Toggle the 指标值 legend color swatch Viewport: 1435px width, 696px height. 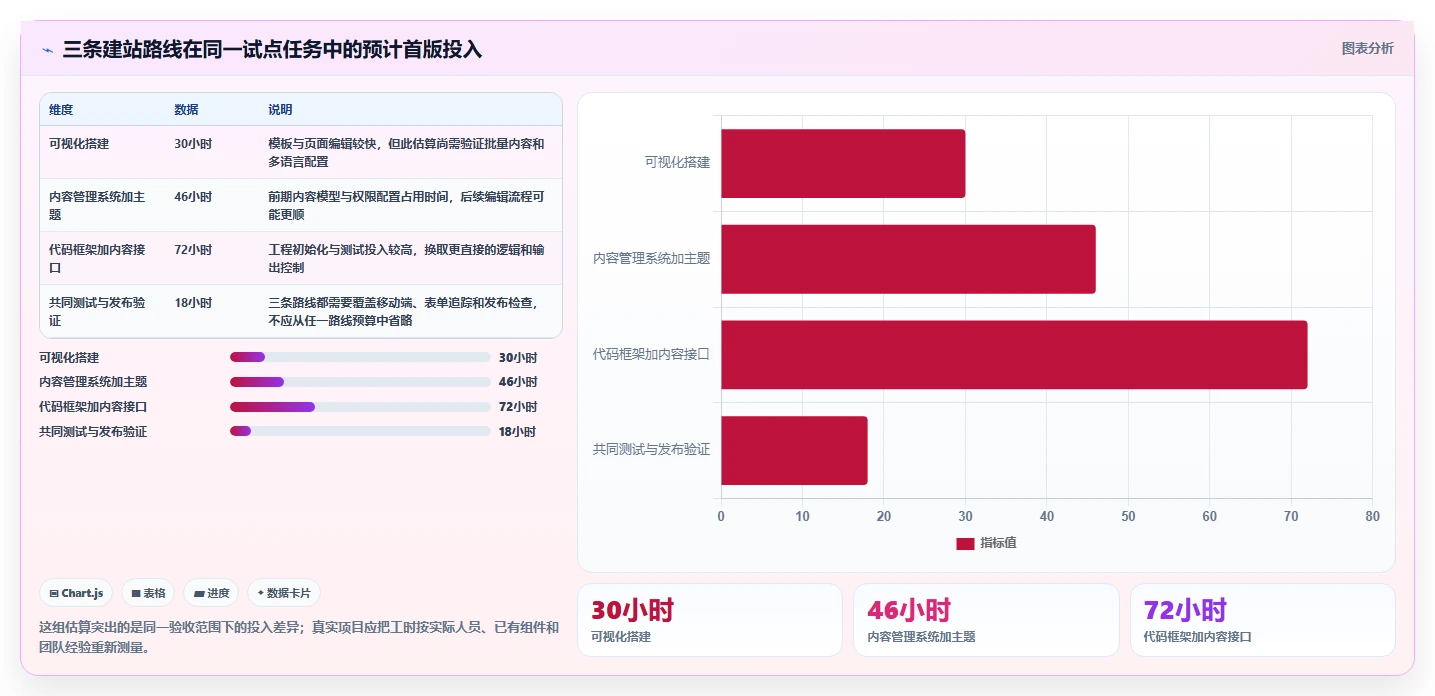pyautogui.click(x=965, y=543)
